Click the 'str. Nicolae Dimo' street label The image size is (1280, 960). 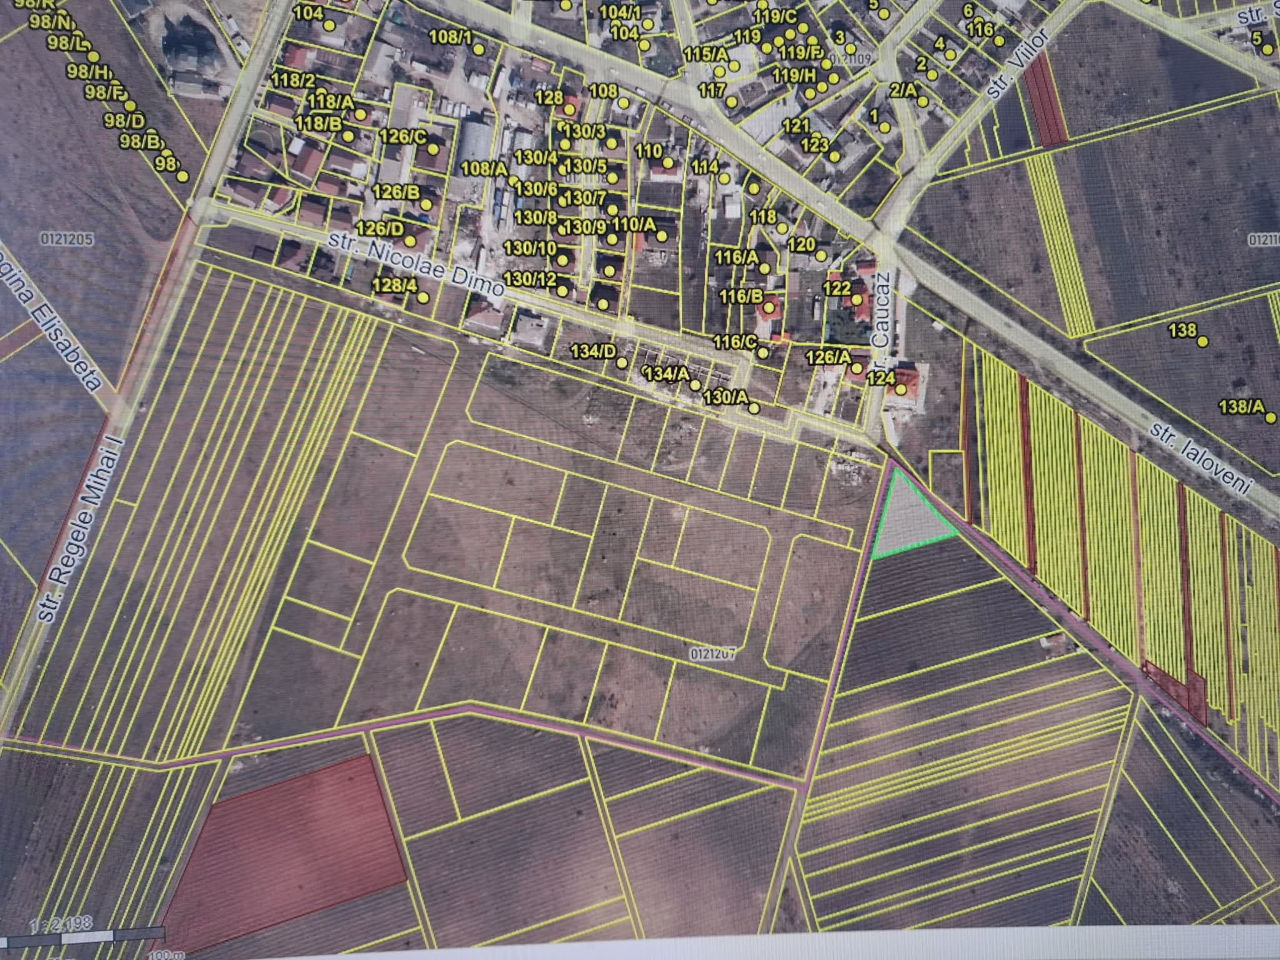tap(417, 263)
